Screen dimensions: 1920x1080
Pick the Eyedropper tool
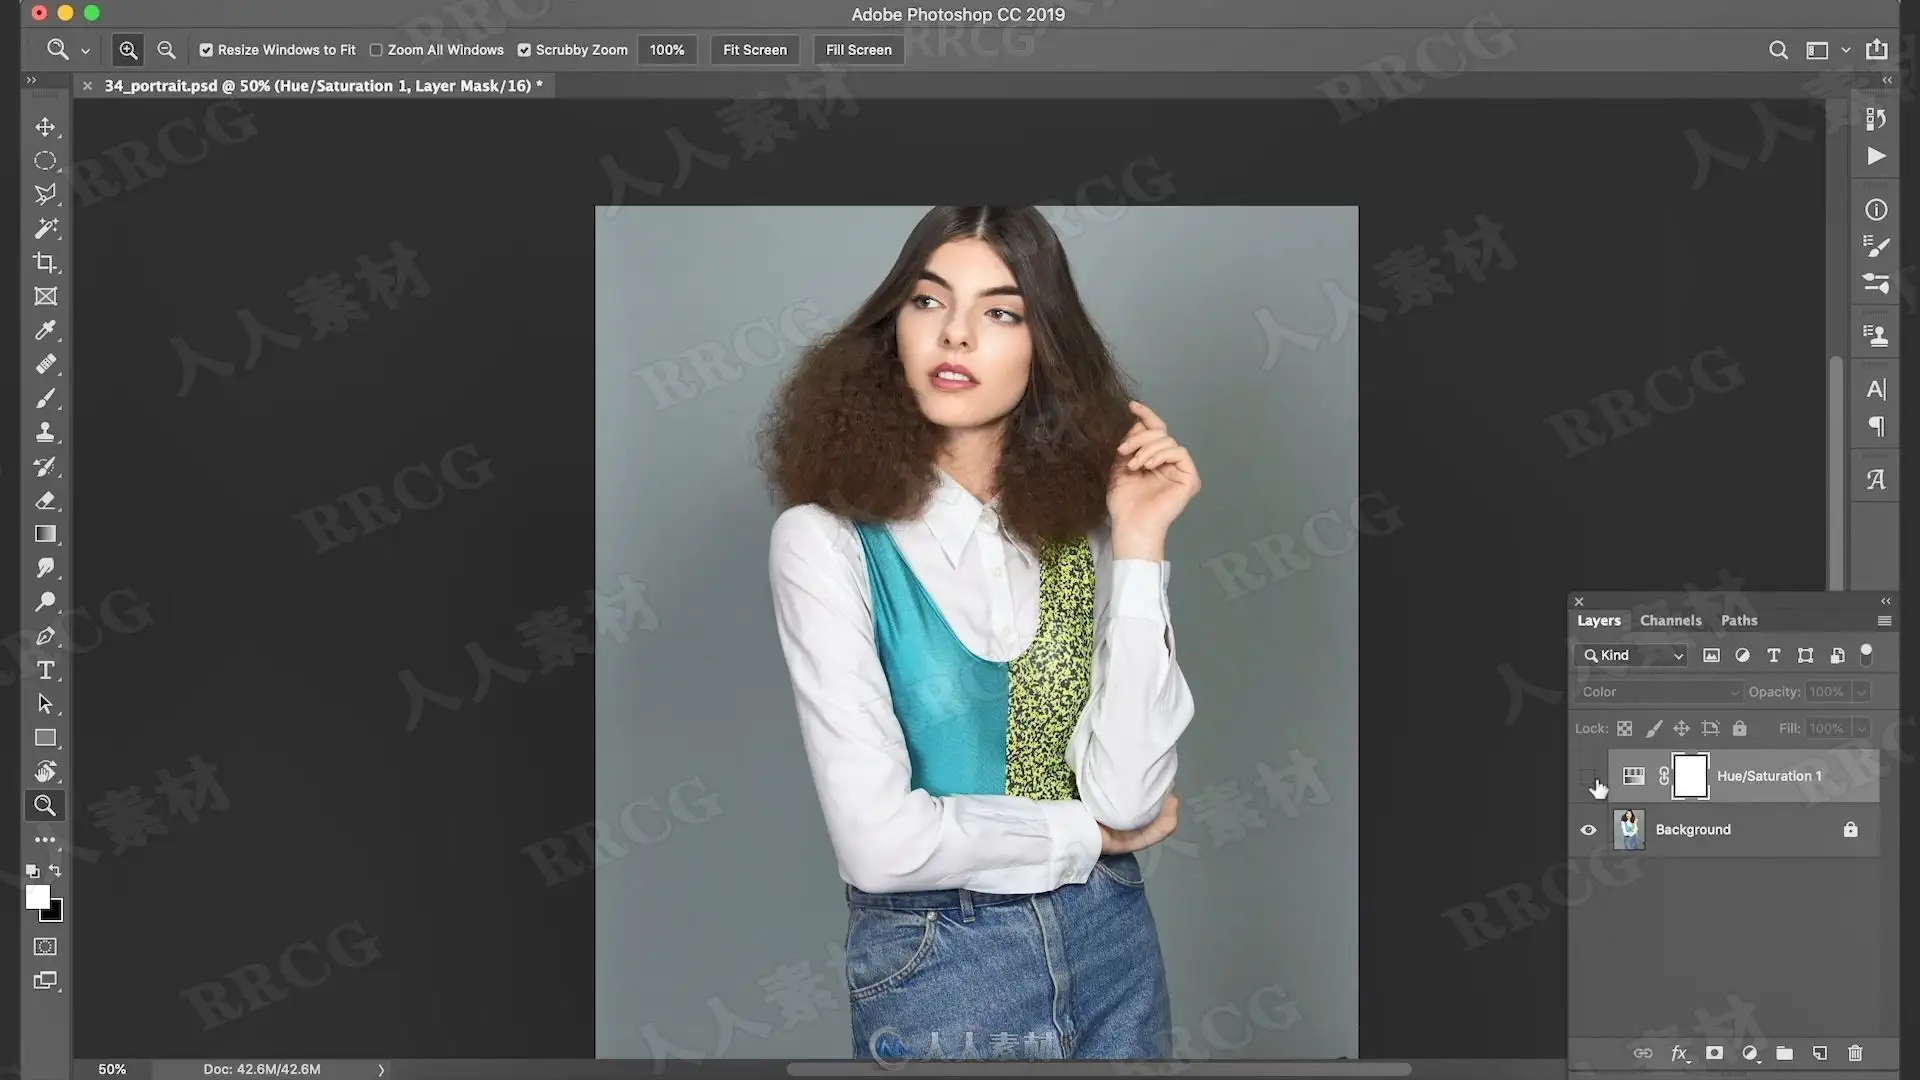[45, 331]
